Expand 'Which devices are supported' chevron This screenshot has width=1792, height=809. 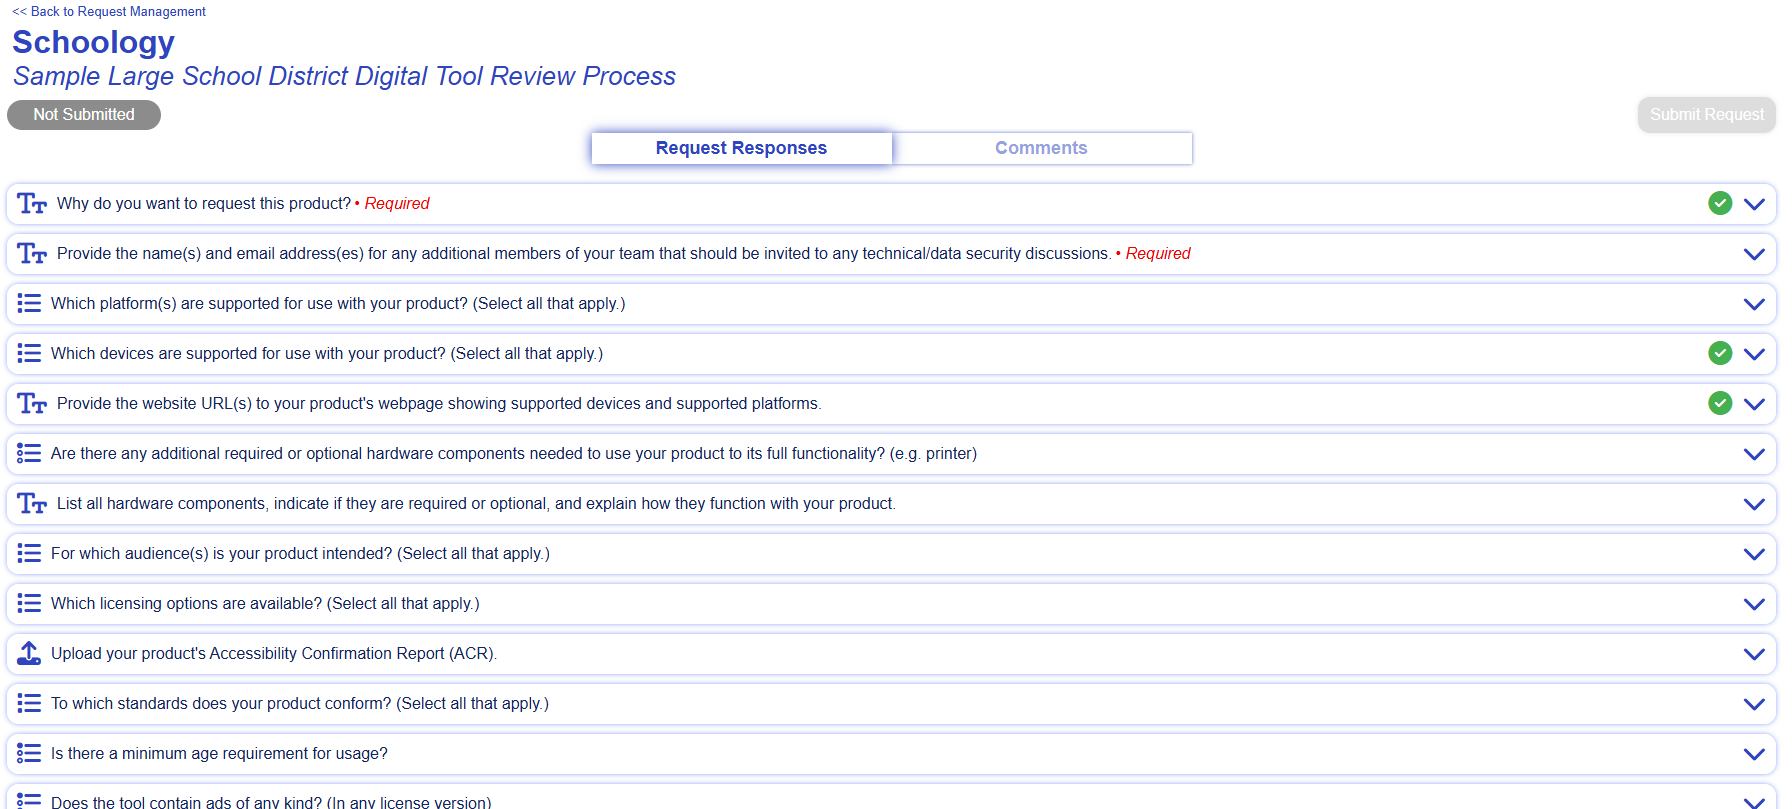[1754, 354]
